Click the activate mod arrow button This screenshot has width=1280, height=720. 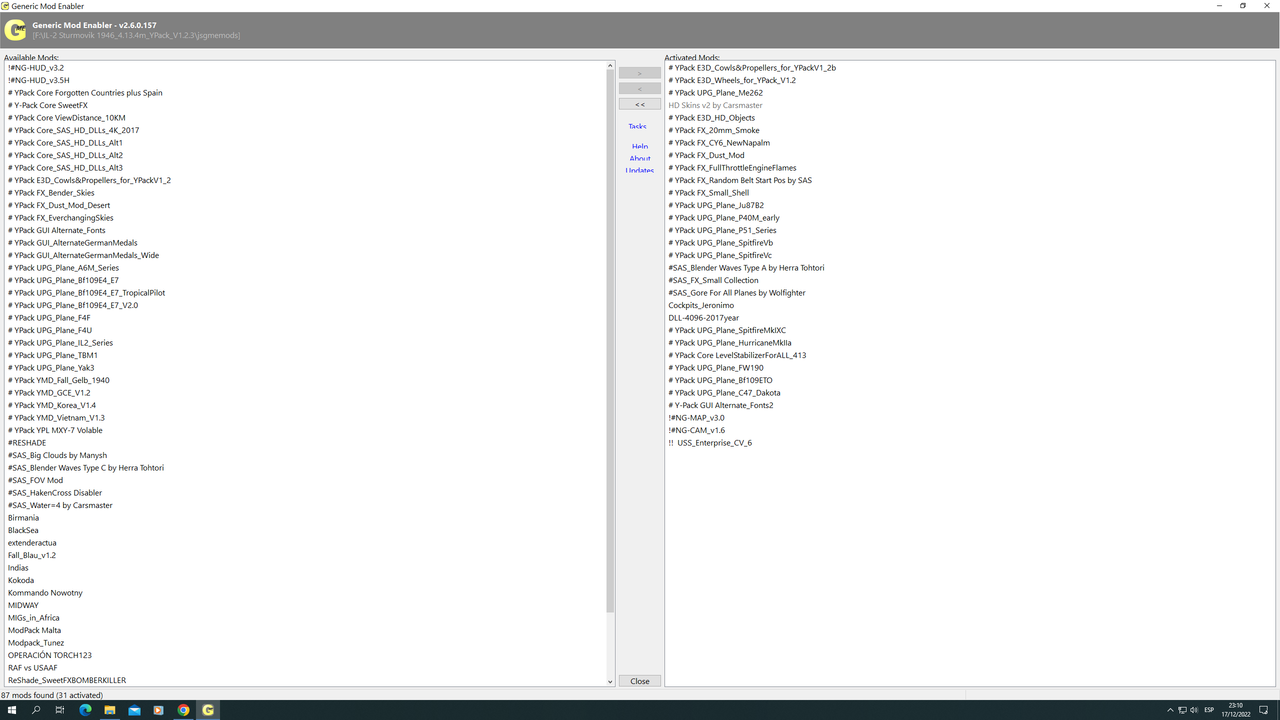[640, 73]
